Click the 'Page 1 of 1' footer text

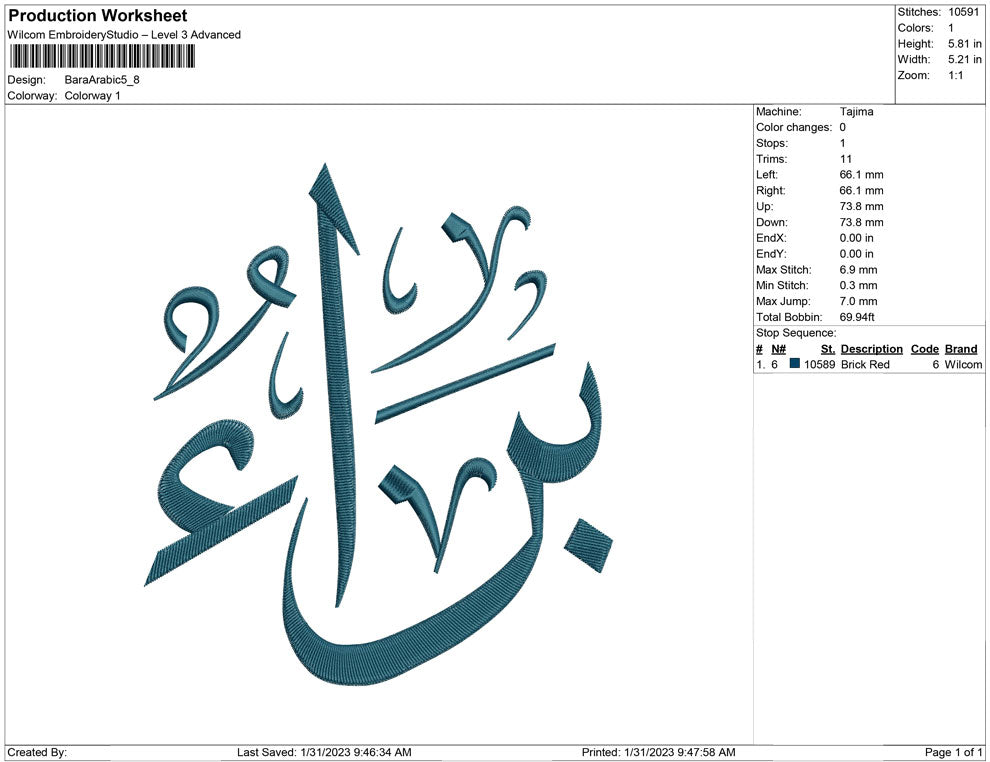[953, 752]
